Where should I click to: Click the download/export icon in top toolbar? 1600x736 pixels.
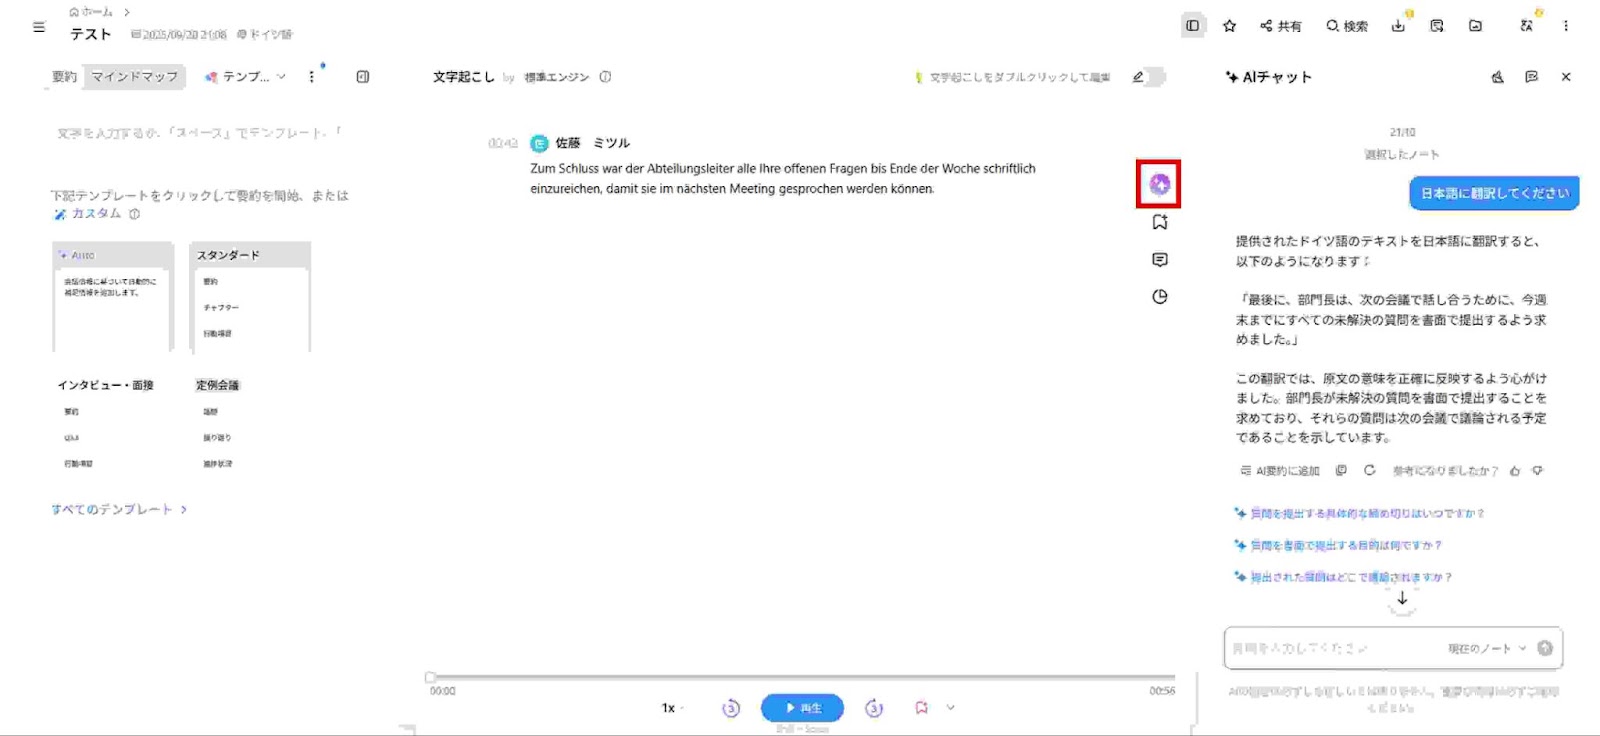coord(1398,26)
